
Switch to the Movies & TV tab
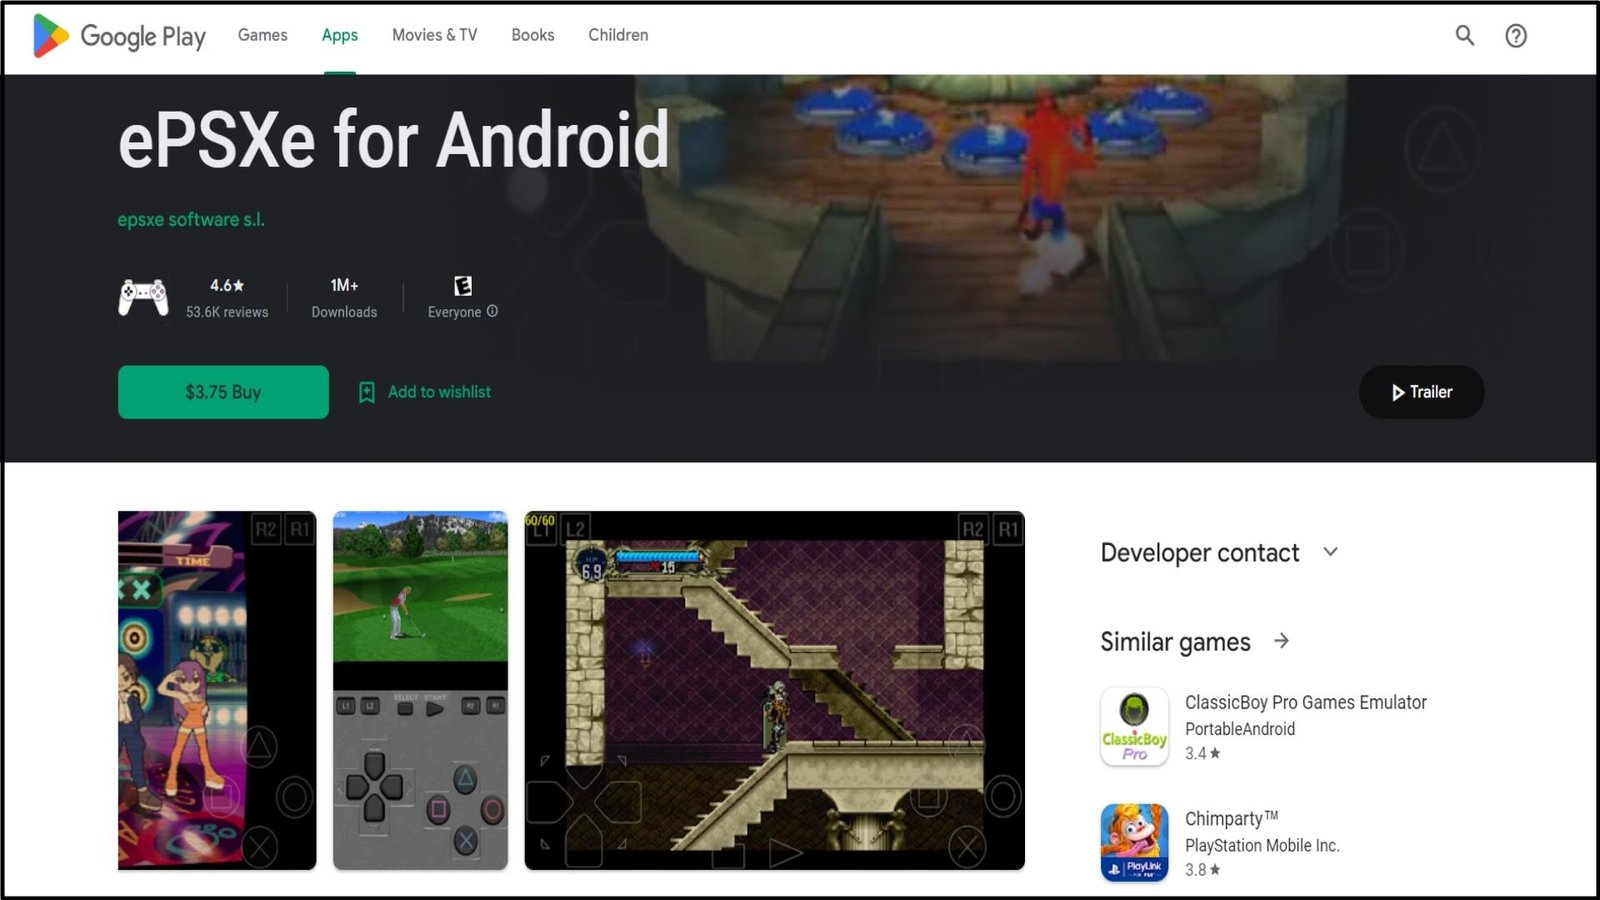click(434, 35)
